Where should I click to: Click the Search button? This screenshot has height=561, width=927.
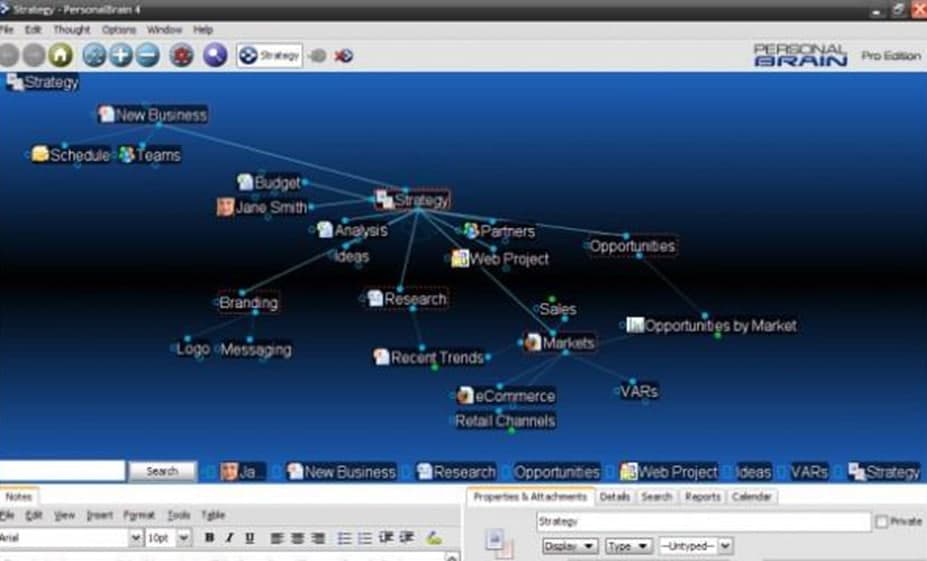(162, 471)
